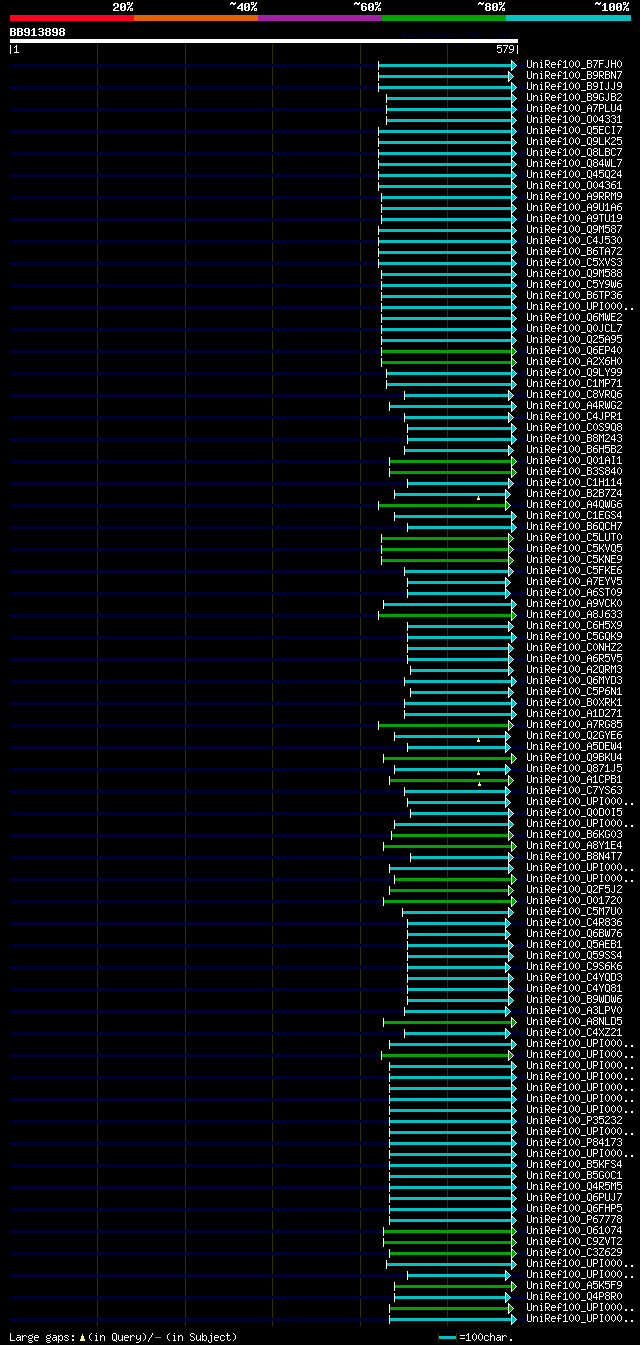This screenshot has height=1345, width=640.
Task: Select the UniRef100_C7YS63 label
Action: coord(574,790)
